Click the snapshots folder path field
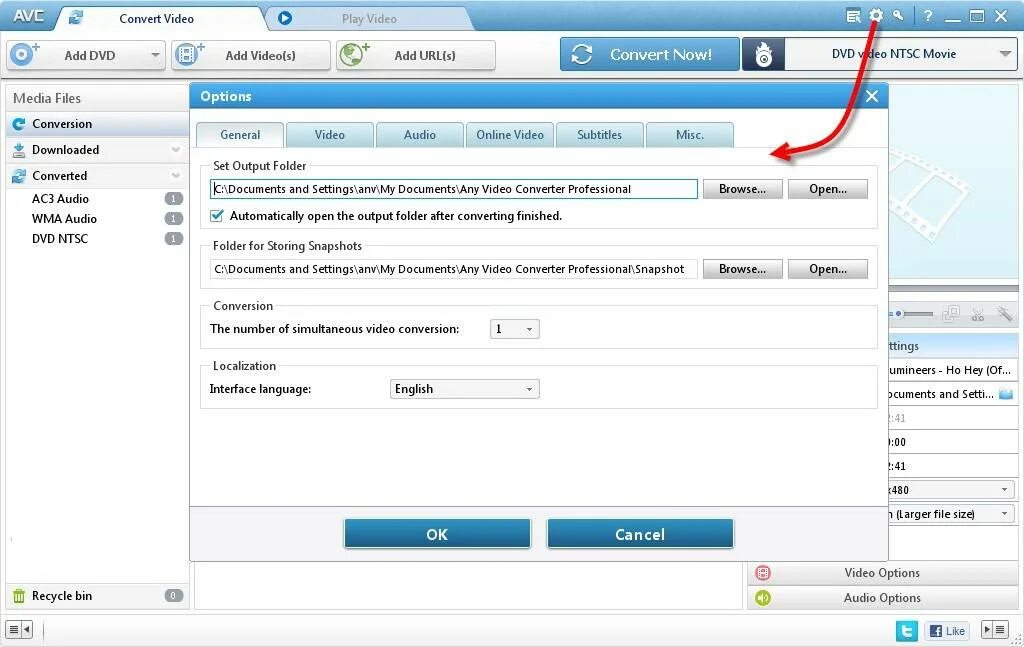The width and height of the screenshot is (1024, 647). 454,269
